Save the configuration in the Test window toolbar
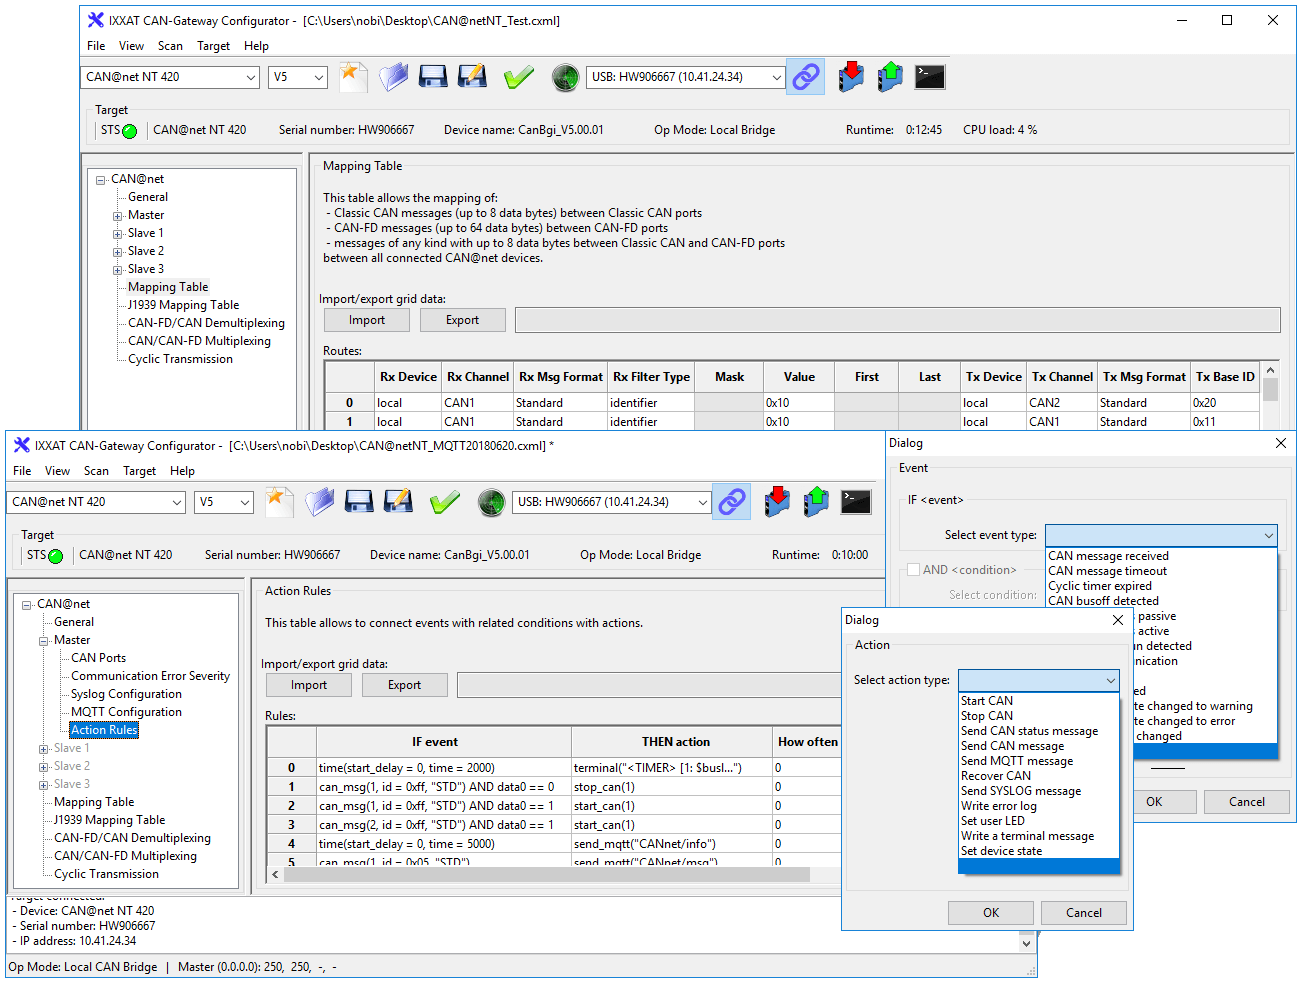 (432, 76)
